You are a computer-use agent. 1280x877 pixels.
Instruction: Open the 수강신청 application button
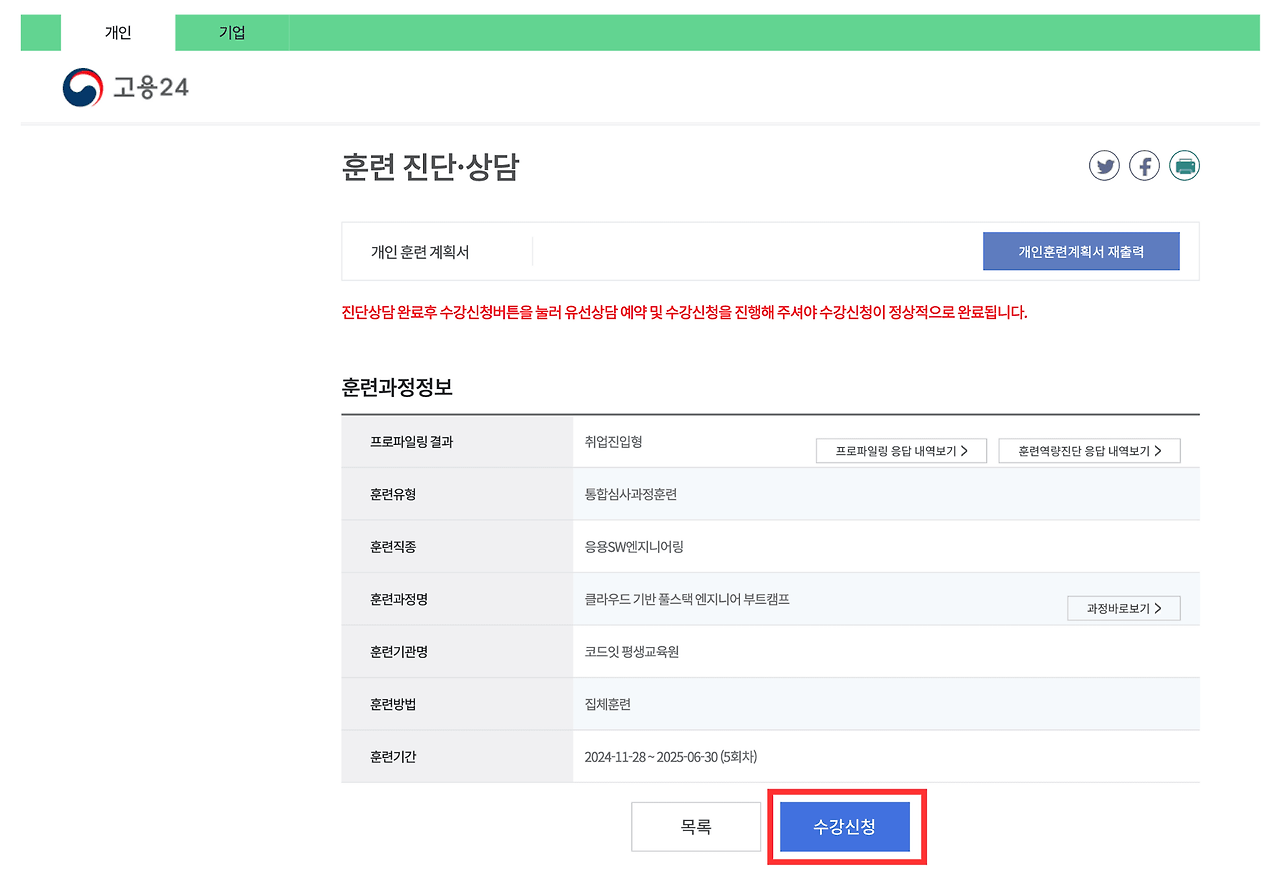pos(847,826)
